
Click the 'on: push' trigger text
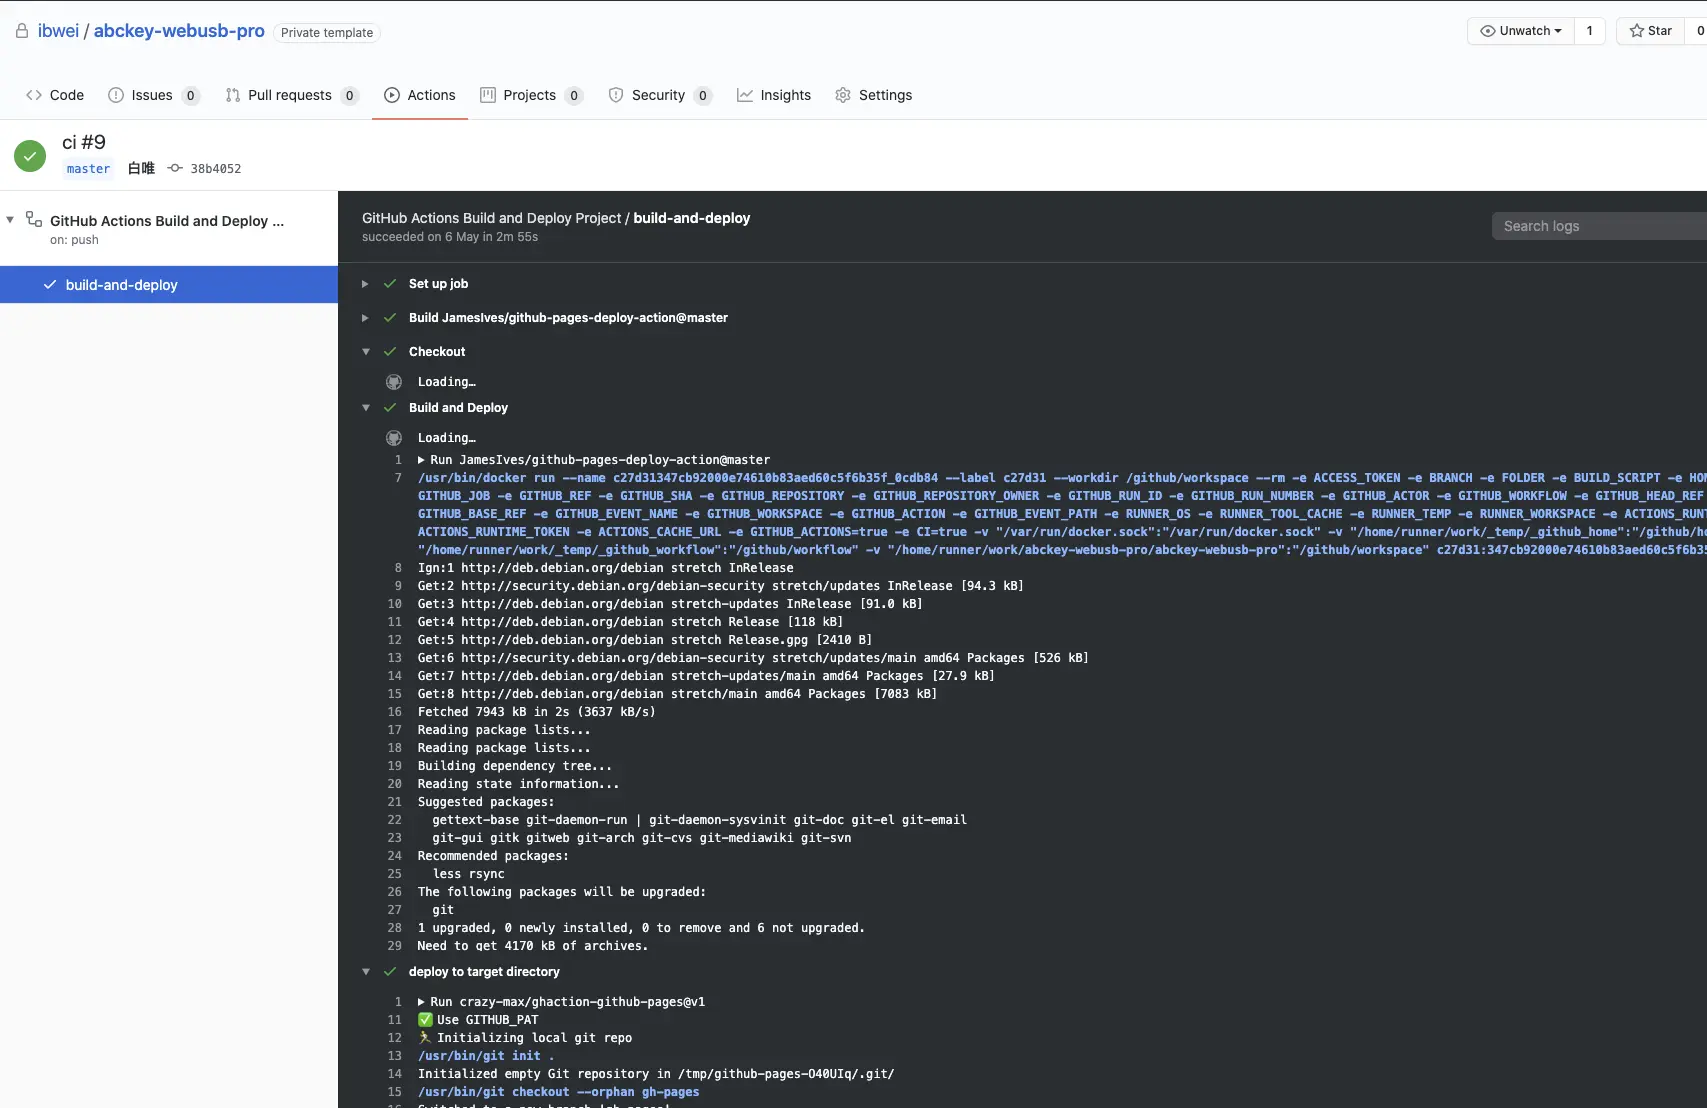point(74,240)
